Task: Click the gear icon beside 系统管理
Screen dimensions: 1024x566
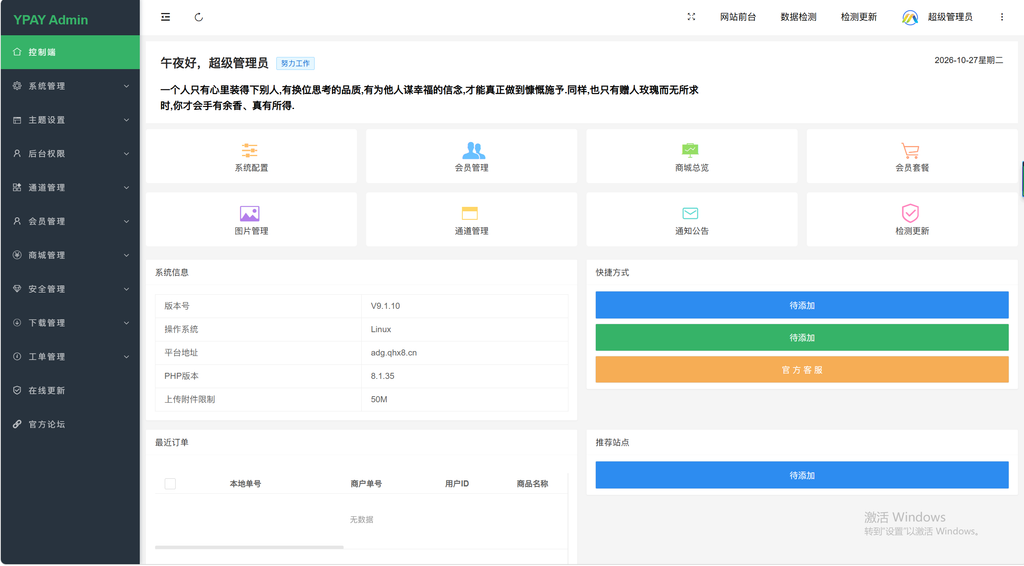Action: click(17, 86)
